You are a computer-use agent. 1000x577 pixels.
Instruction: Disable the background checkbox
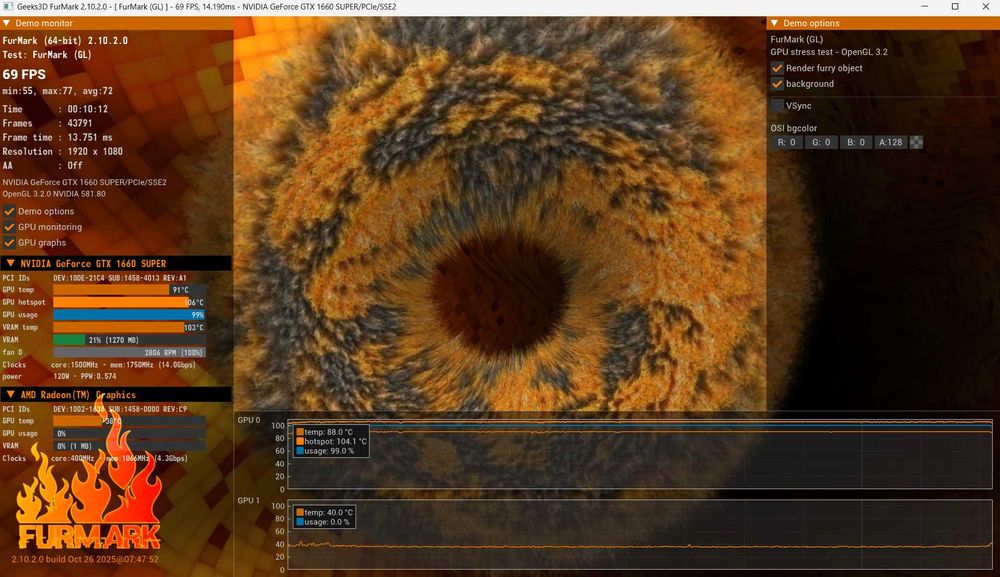(x=777, y=84)
